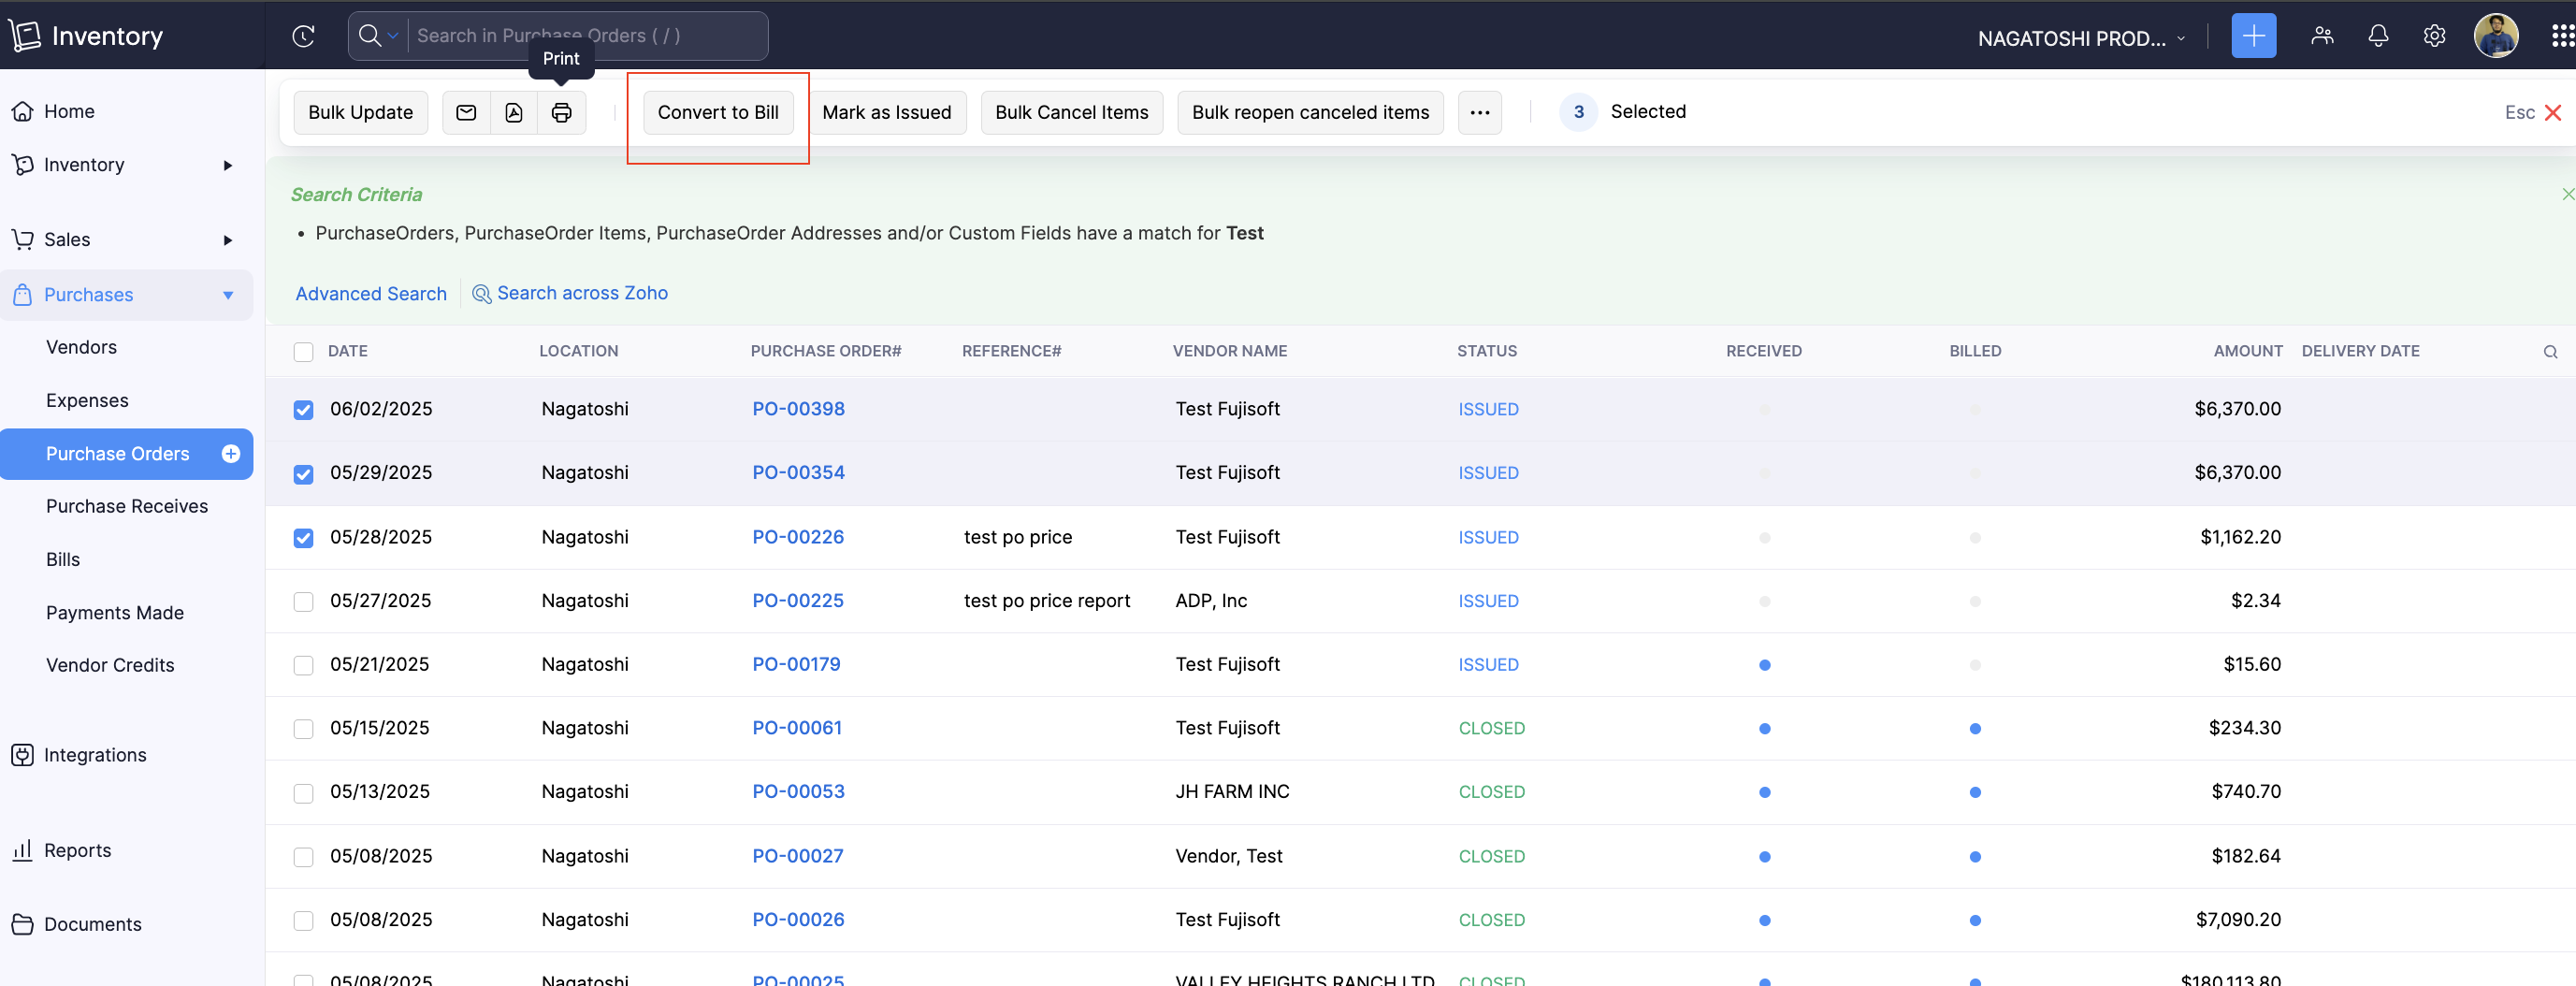The image size is (2576, 986).
Task: Click Bulk Update button
Action: (360, 113)
